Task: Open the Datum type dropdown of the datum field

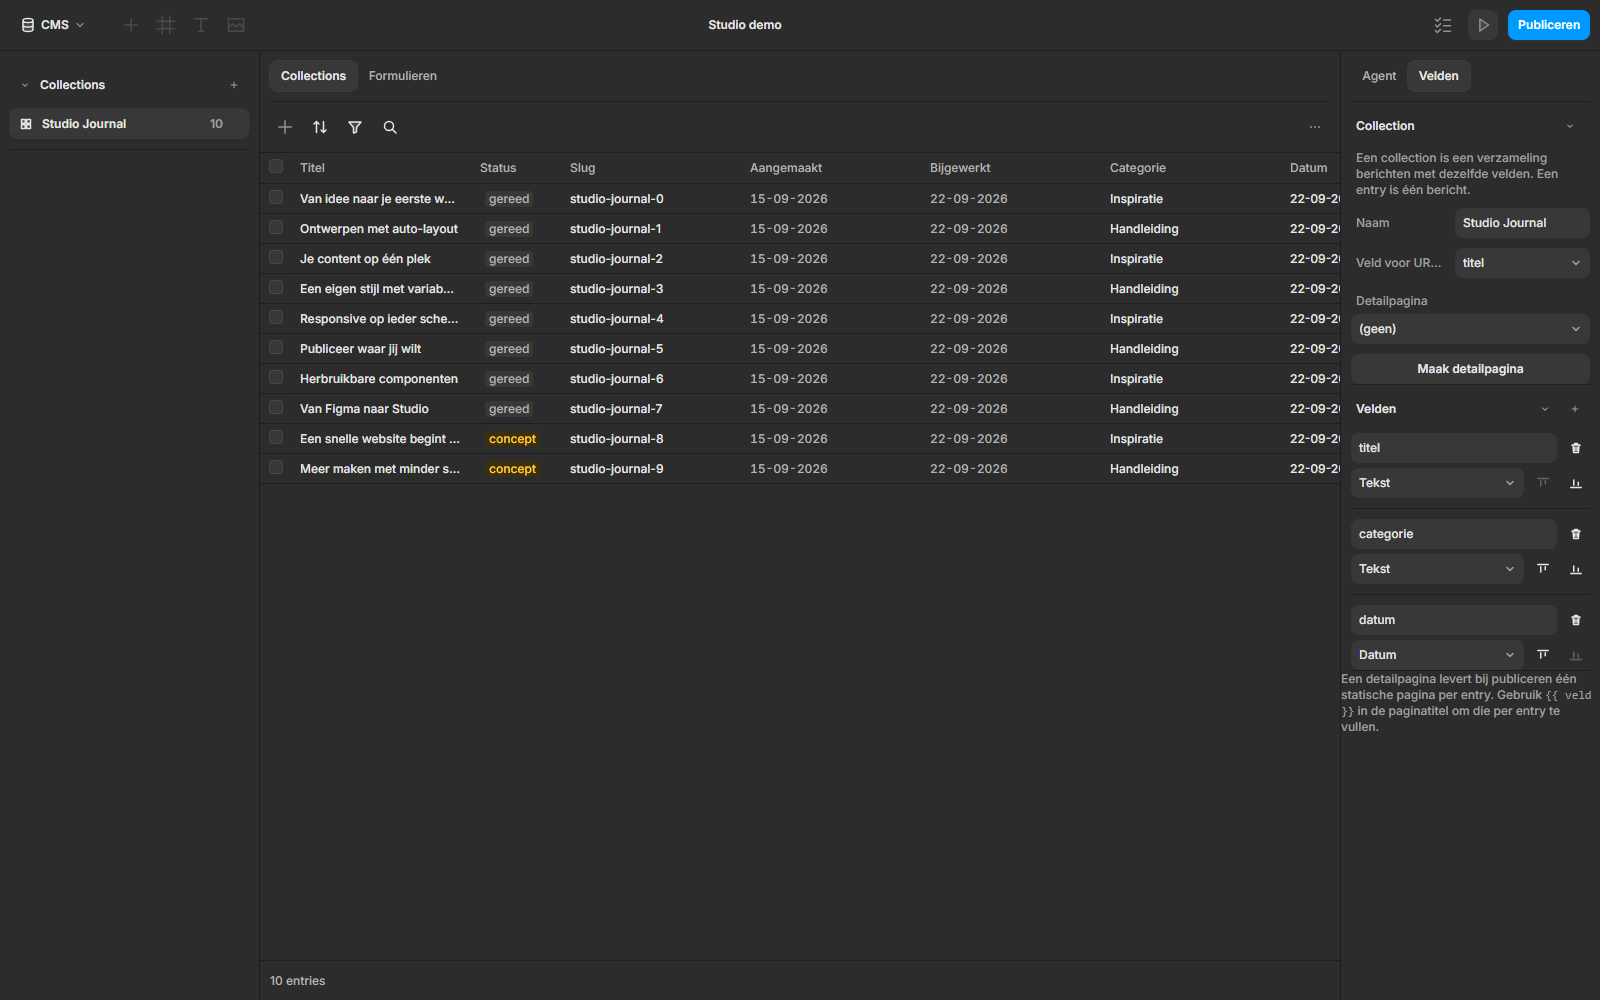Action: 1437,655
